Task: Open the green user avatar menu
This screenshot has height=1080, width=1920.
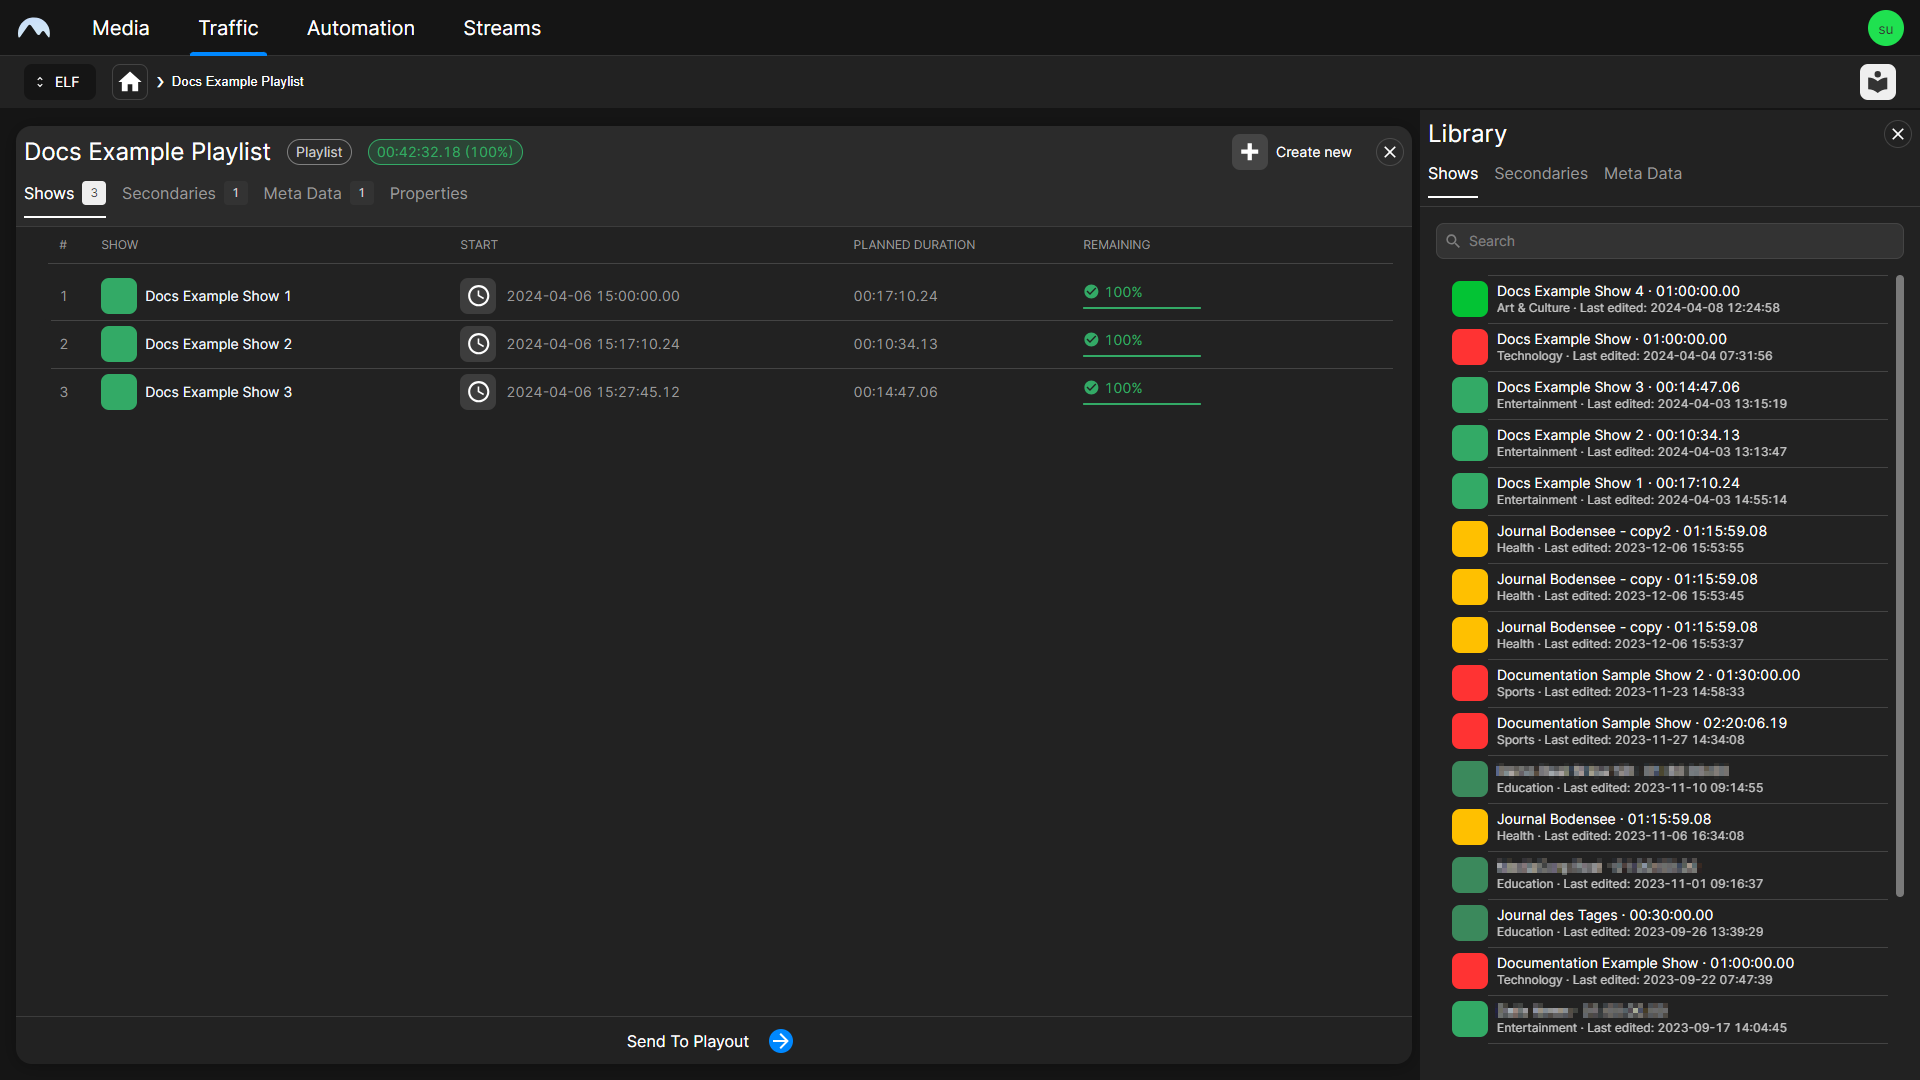Action: [x=1885, y=28]
